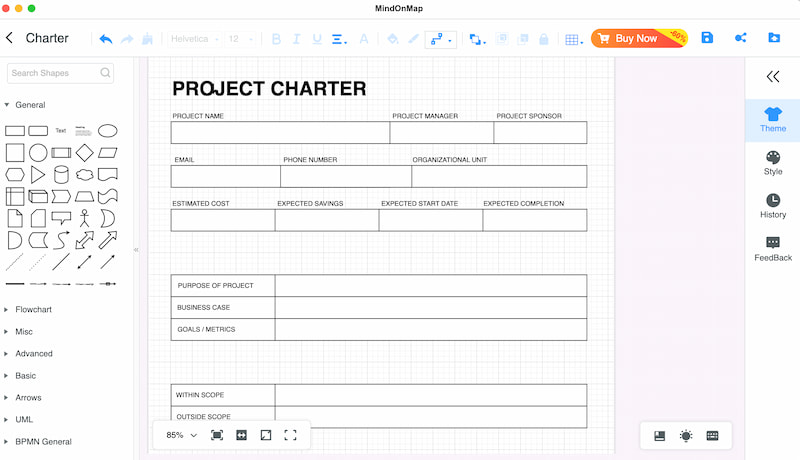This screenshot has height=460, width=800.
Task: Select the diamond shape
Action: pos(85,152)
